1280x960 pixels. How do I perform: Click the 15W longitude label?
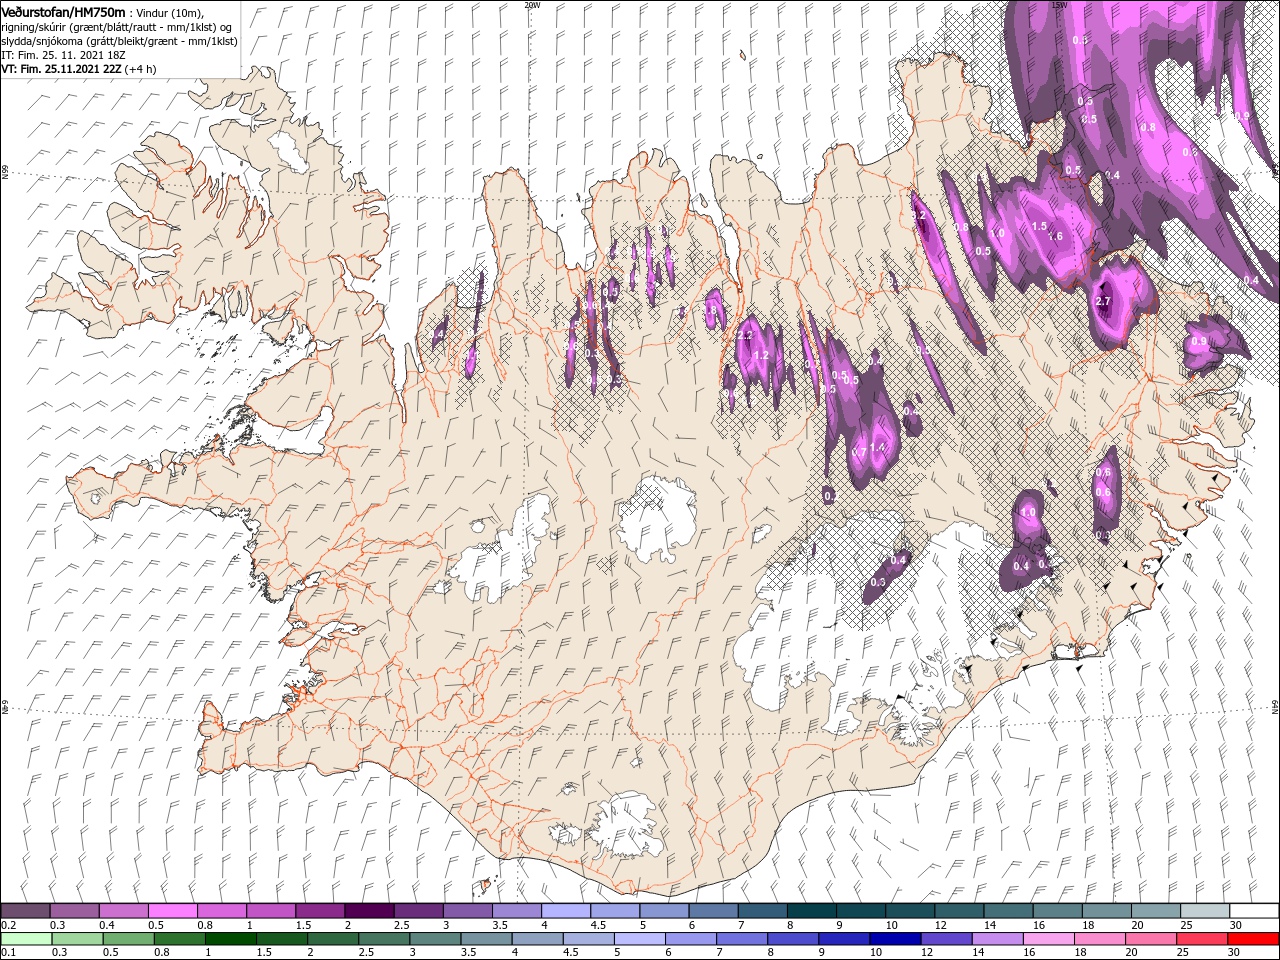(1060, 5)
